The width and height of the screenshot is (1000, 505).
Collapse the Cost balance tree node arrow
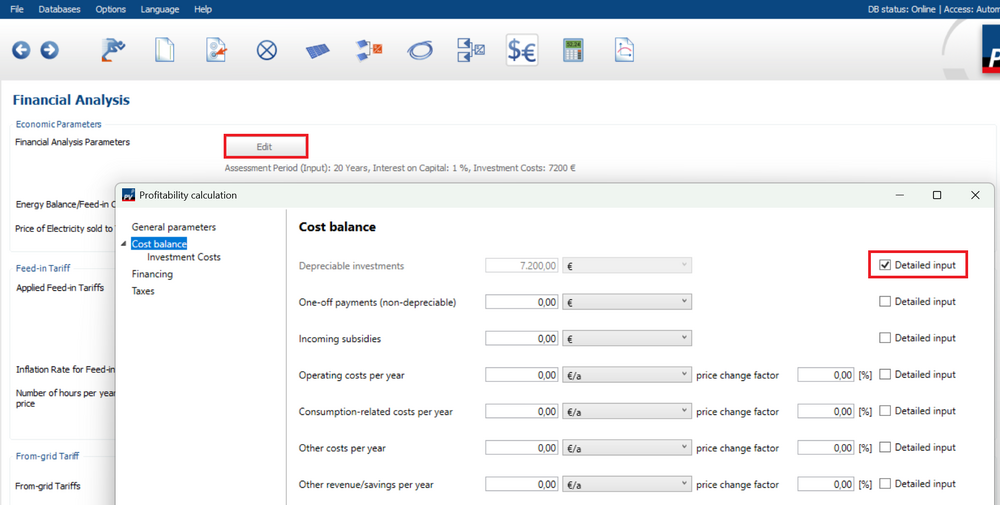coord(124,244)
